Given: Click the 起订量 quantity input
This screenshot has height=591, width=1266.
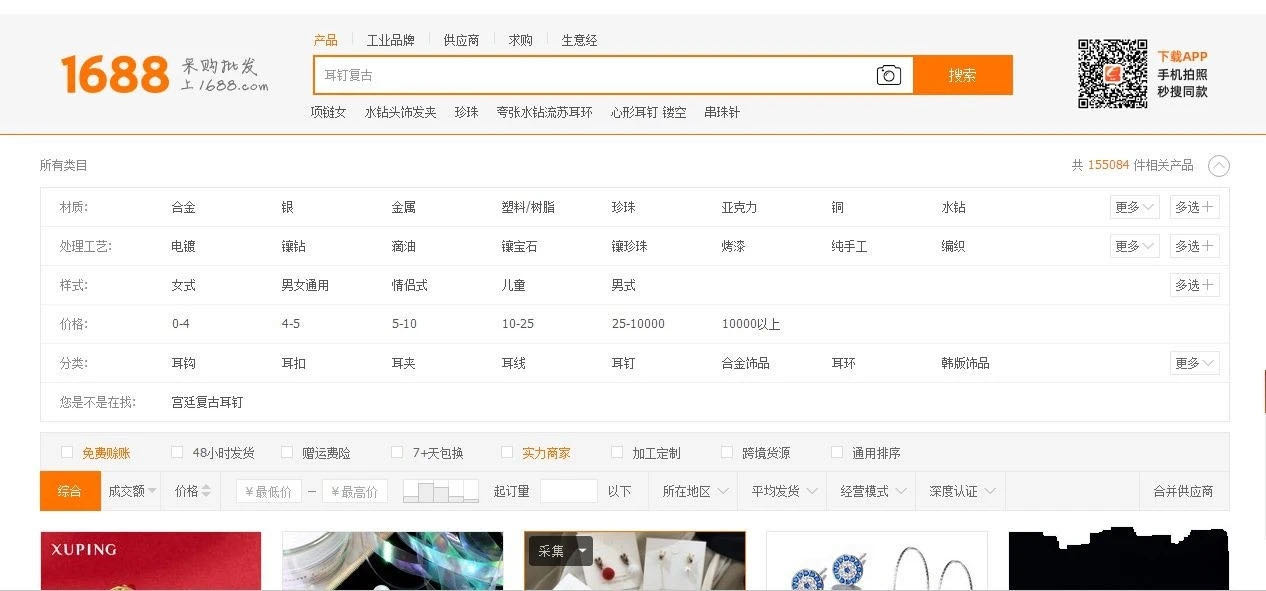Looking at the screenshot, I should tap(568, 491).
